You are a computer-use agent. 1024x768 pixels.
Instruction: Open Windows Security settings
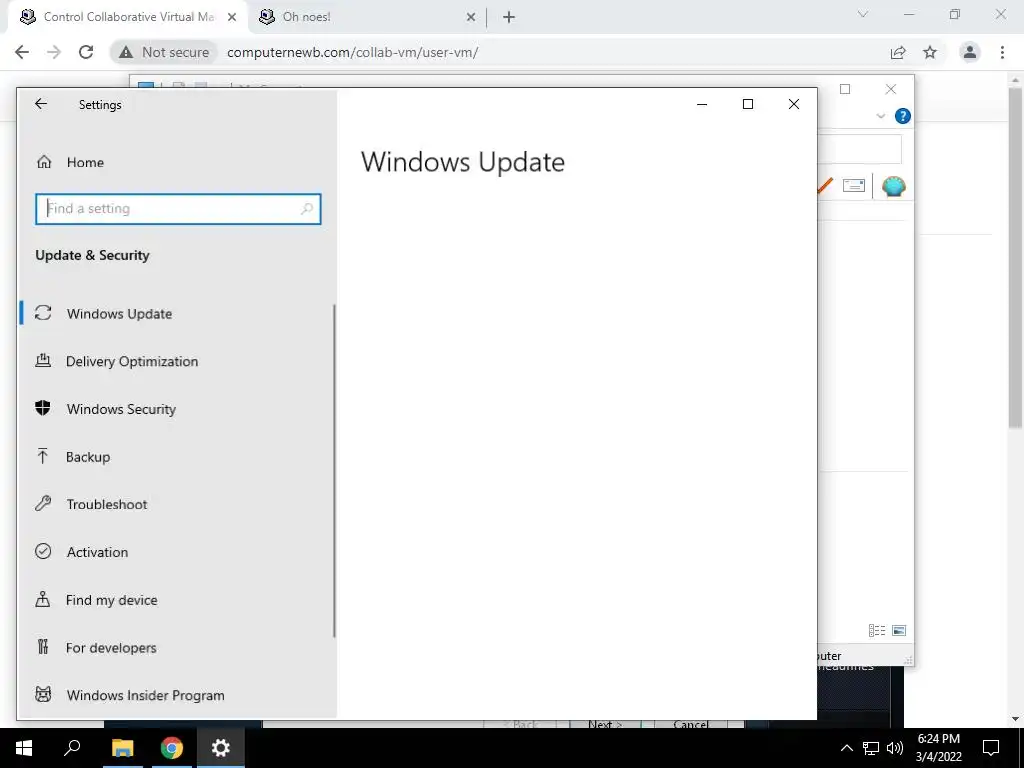point(176,409)
